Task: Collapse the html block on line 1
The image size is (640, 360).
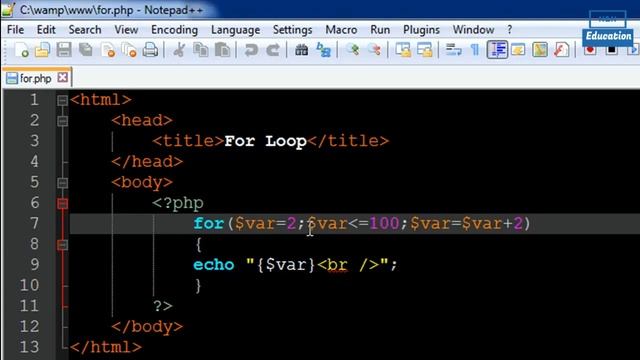Action: tap(62, 100)
